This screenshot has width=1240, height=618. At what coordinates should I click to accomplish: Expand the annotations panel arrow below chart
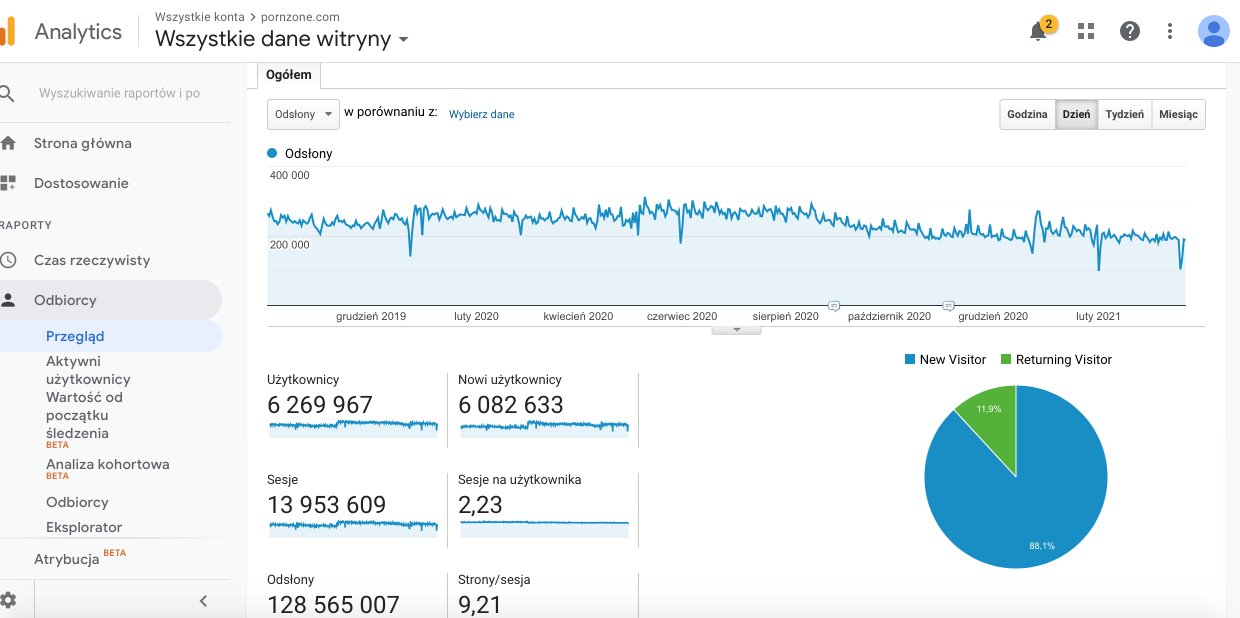[737, 329]
